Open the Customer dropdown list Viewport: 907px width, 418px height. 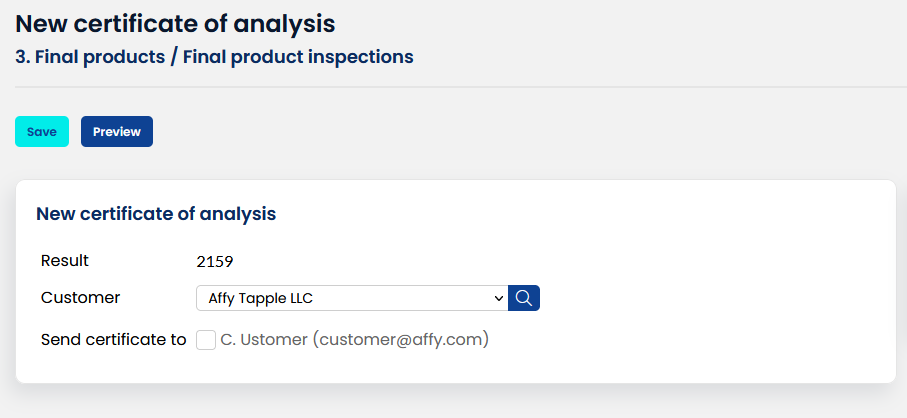click(350, 298)
